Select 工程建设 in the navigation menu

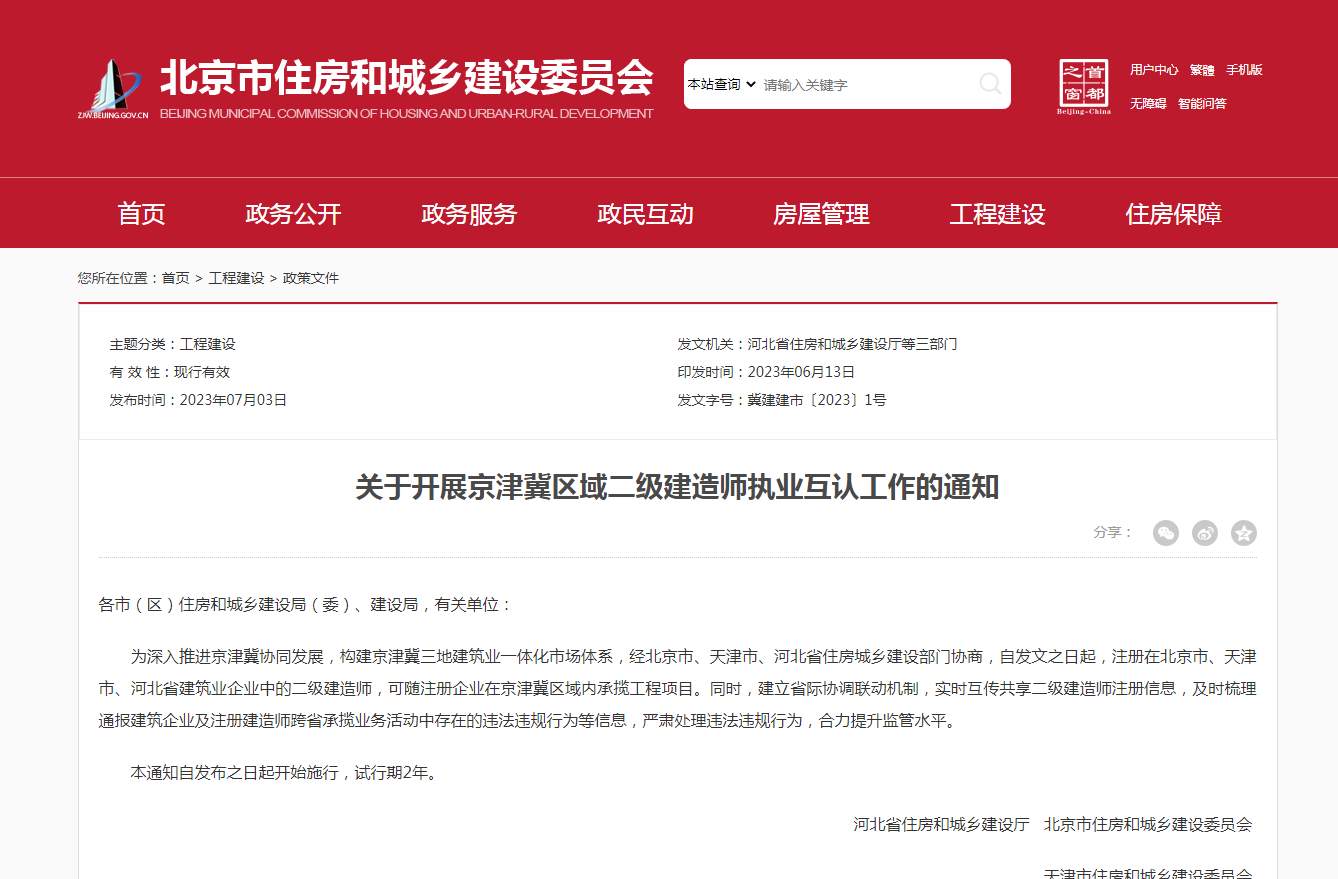click(x=996, y=213)
